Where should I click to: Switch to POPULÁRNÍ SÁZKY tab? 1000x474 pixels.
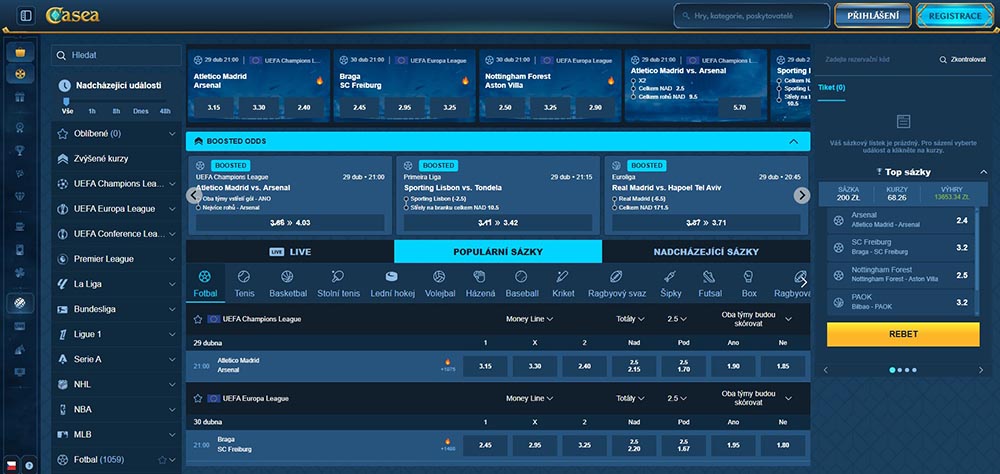(498, 251)
